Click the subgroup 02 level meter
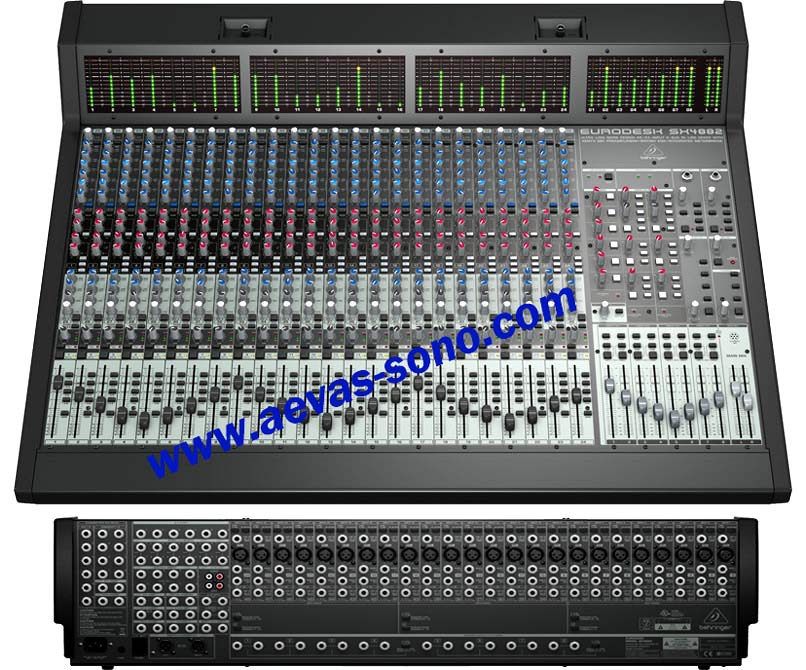Viewport: 806px width, 670px height. click(606, 85)
